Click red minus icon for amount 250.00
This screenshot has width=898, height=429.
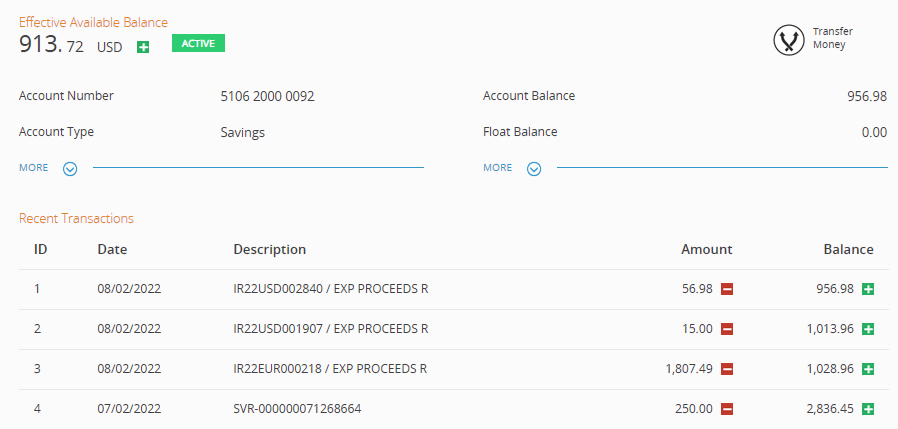click(x=727, y=409)
